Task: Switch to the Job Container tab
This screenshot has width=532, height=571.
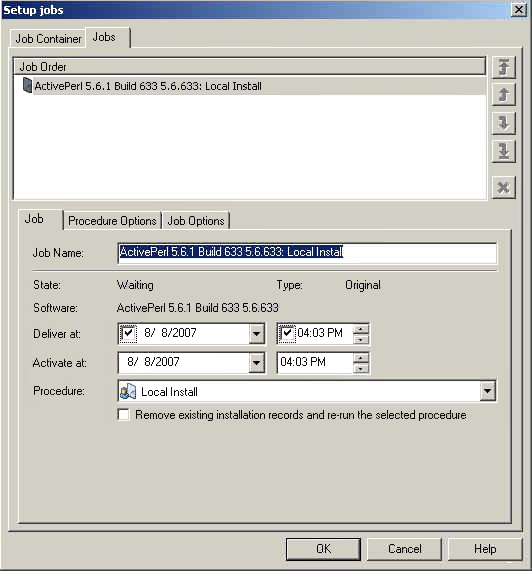Action: click(x=48, y=39)
